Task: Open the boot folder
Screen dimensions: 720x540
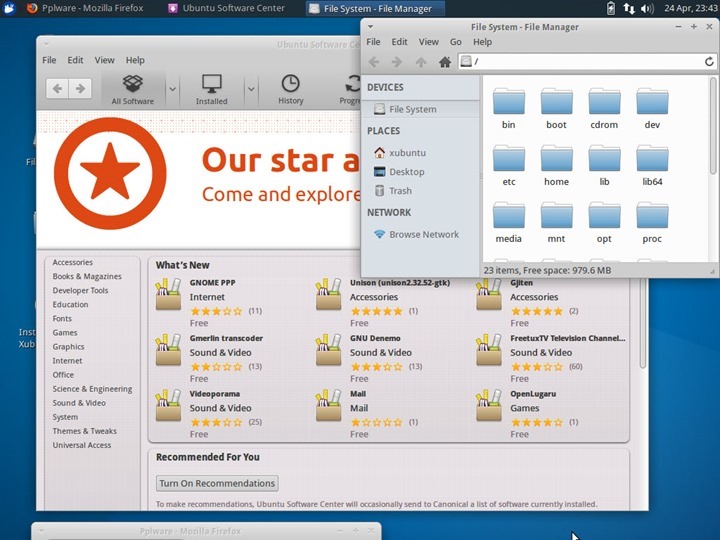Action: pyautogui.click(x=556, y=109)
